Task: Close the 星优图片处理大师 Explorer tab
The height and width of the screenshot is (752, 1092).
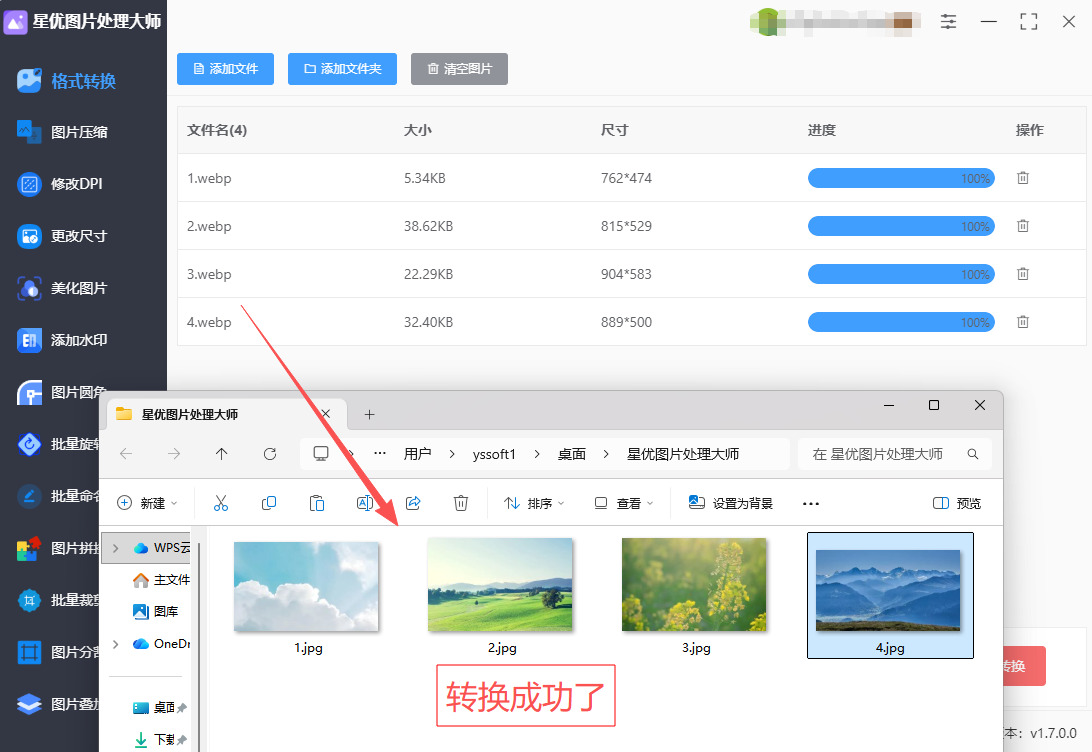Action: pyautogui.click(x=325, y=414)
